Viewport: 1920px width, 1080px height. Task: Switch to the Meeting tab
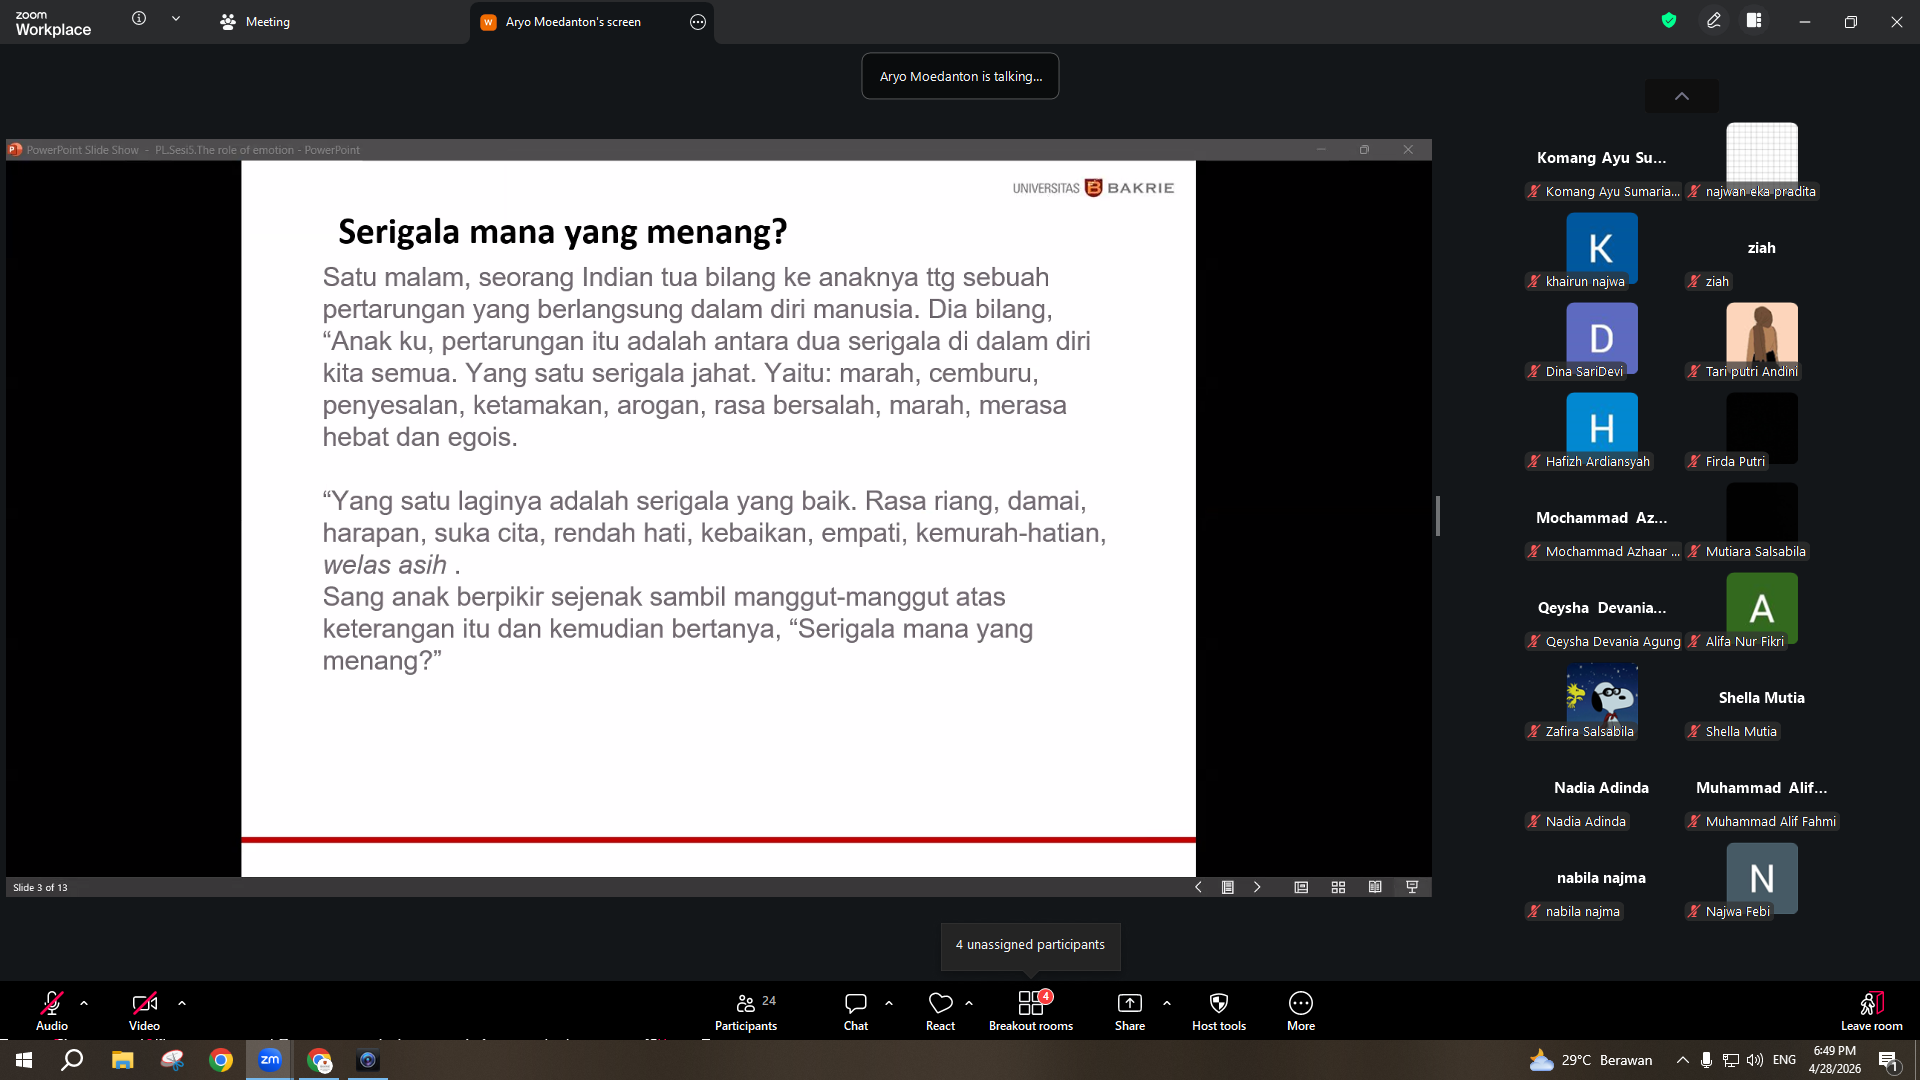coord(255,22)
